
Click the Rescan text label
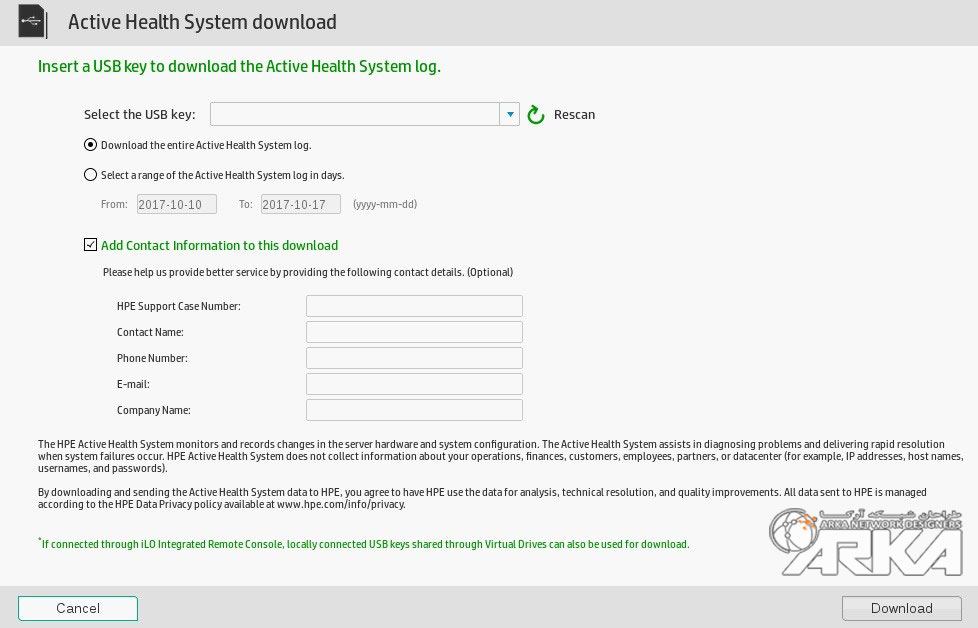(x=574, y=114)
